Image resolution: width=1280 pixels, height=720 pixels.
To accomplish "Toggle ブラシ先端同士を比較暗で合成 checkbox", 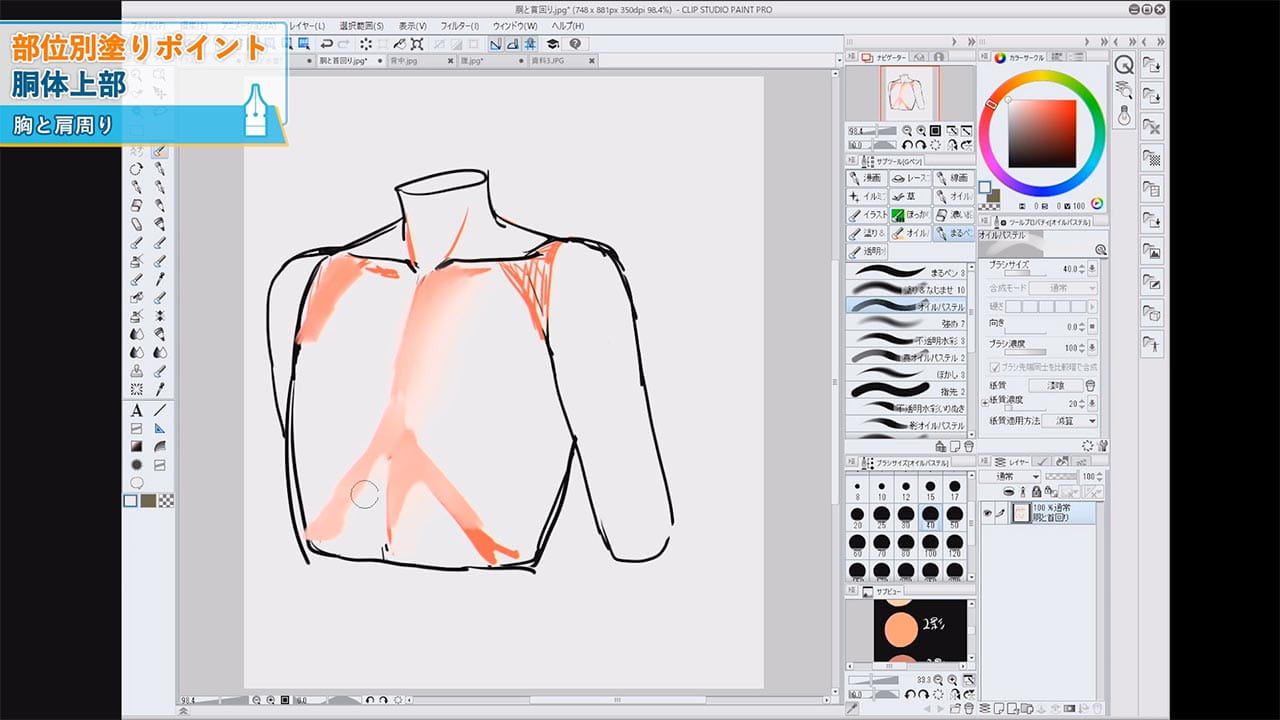I will [995, 366].
